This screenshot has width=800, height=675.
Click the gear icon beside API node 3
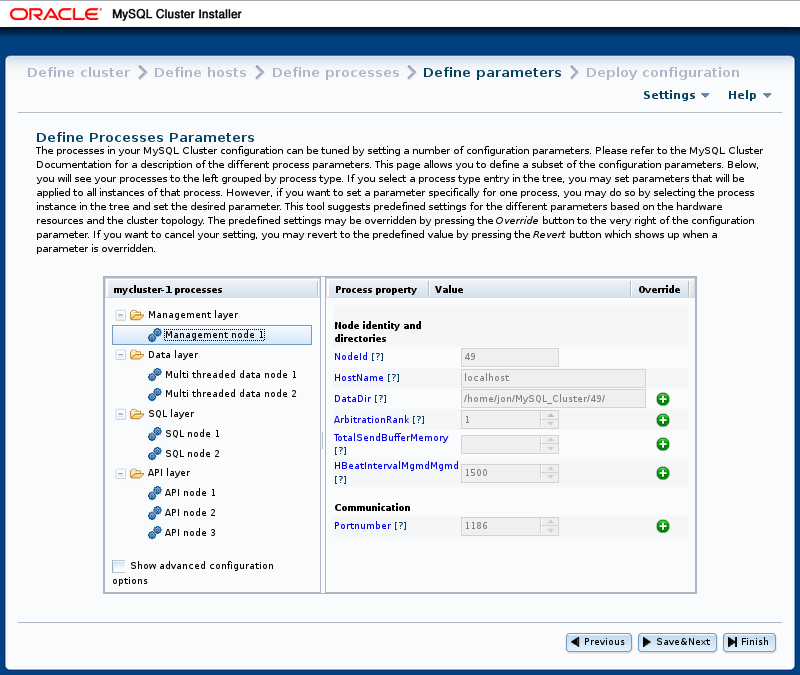tap(154, 533)
